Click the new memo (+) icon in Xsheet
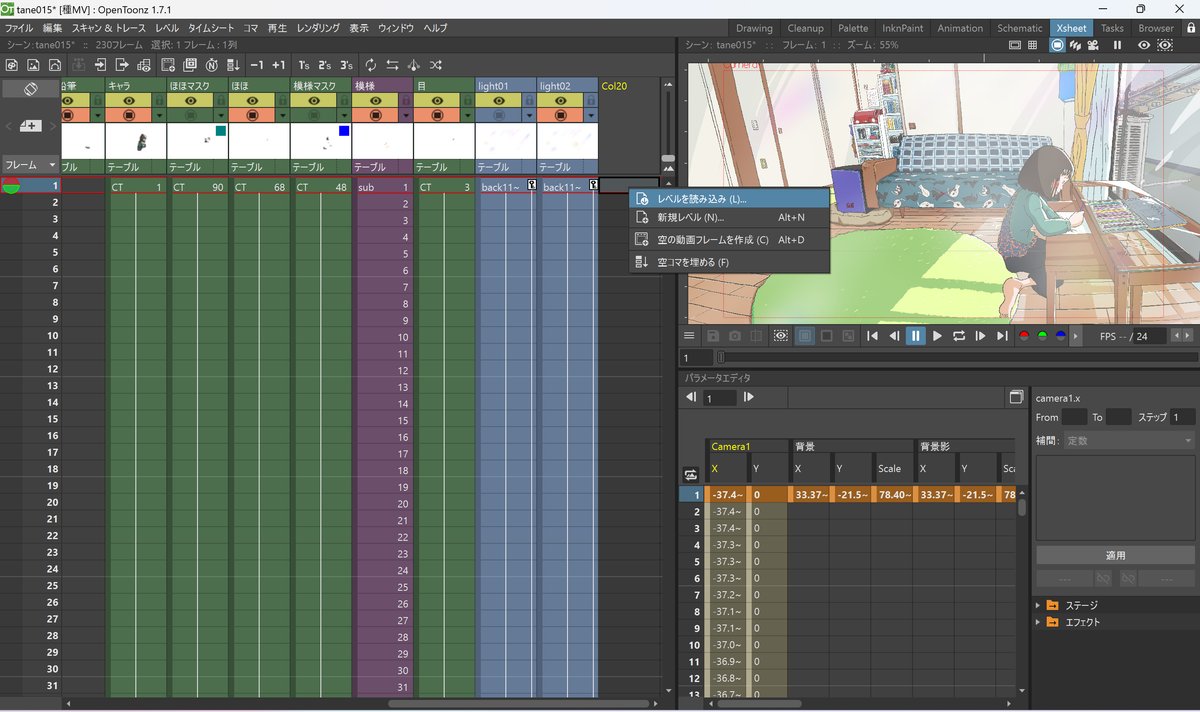 tap(30, 126)
